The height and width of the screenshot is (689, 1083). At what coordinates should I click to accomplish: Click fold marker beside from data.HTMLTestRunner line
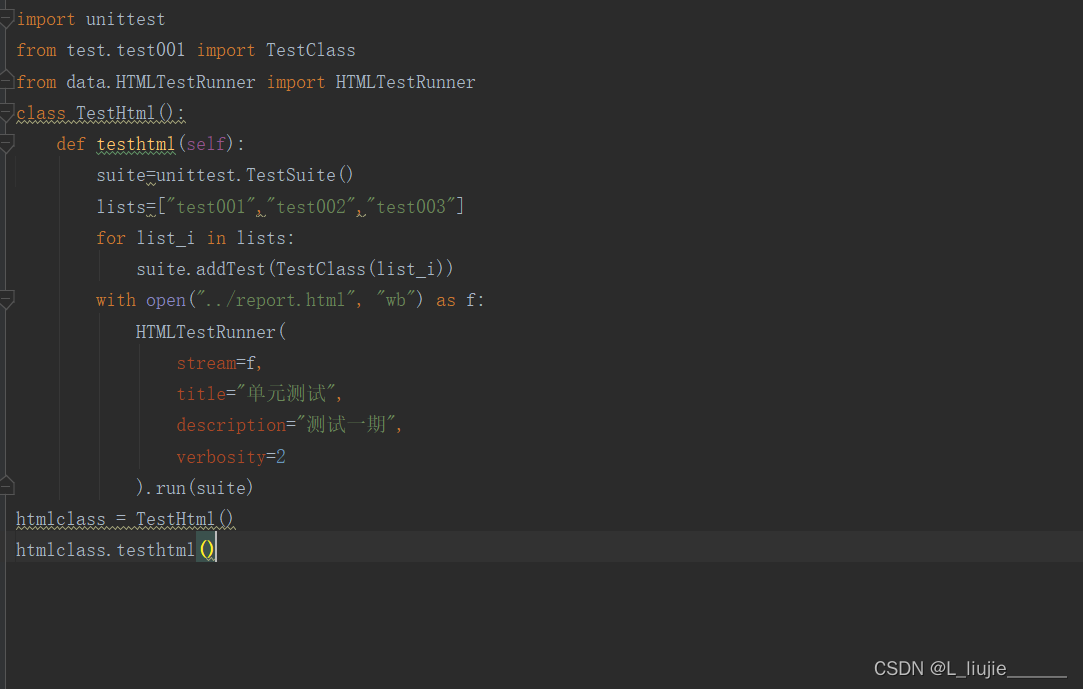[6, 80]
